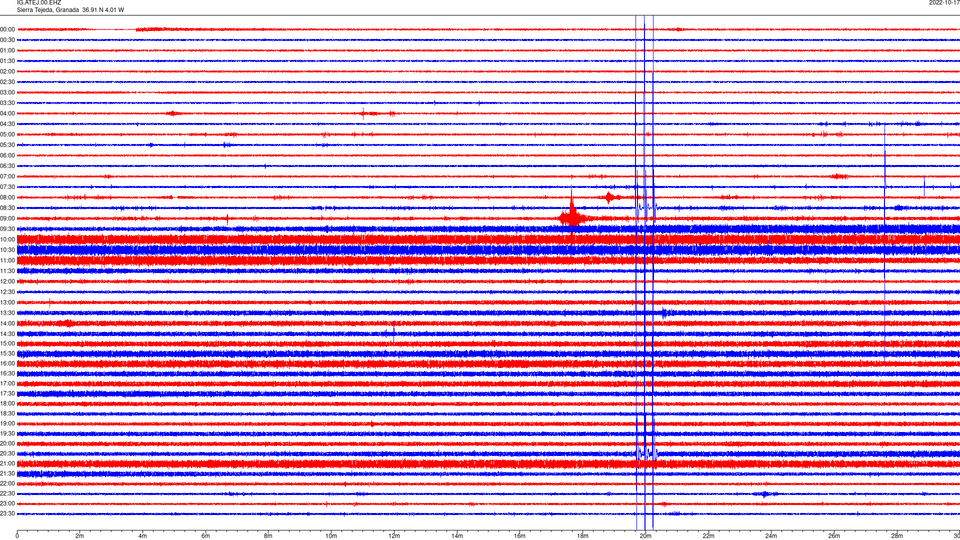Click the station code IG.ATEJ.00.EHZ
Viewport: 960px width, 540px height.
point(39,3)
